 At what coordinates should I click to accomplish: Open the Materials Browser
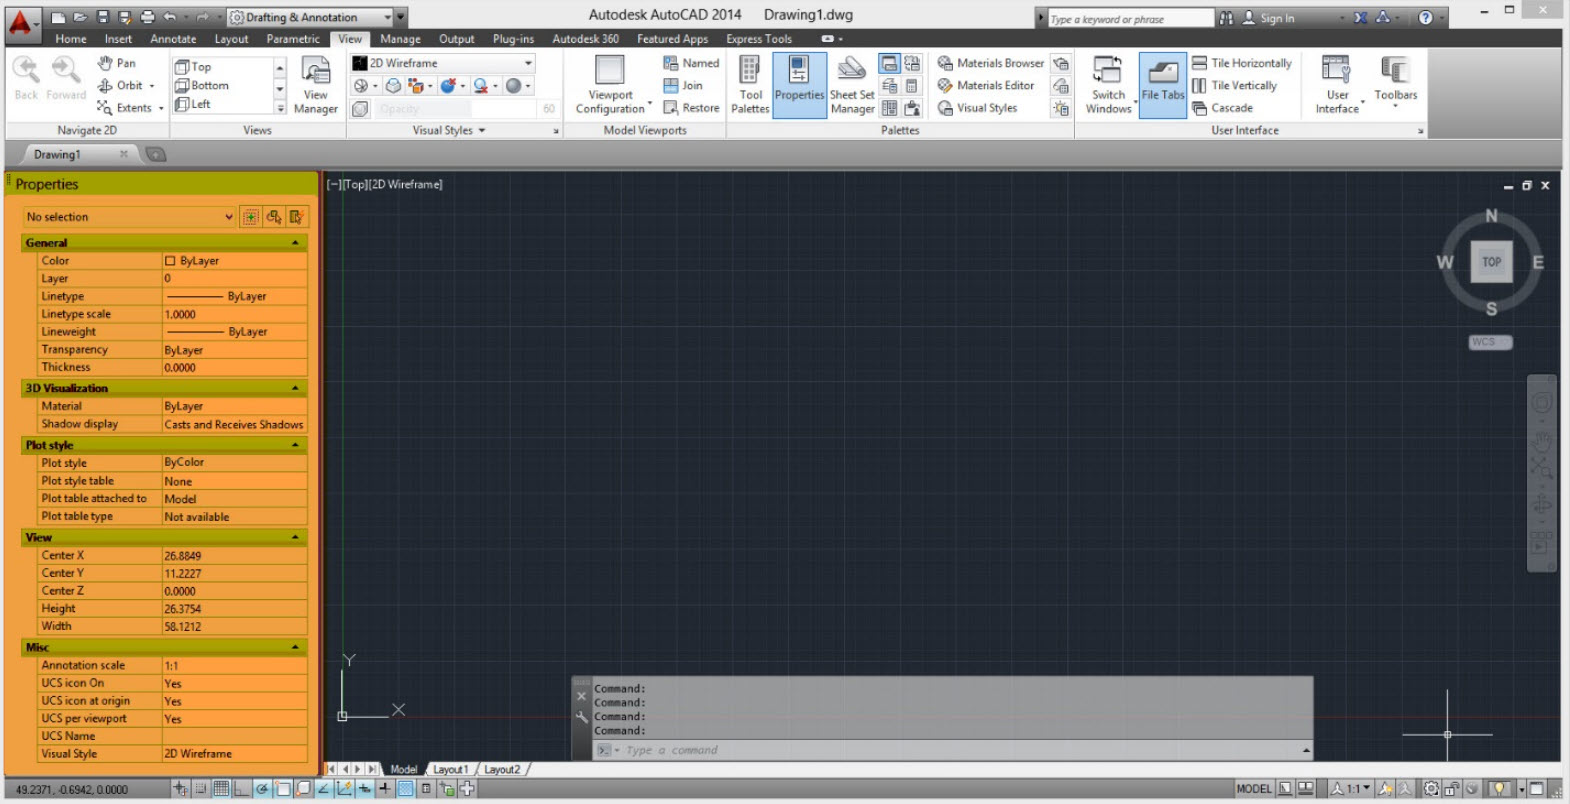coord(990,63)
